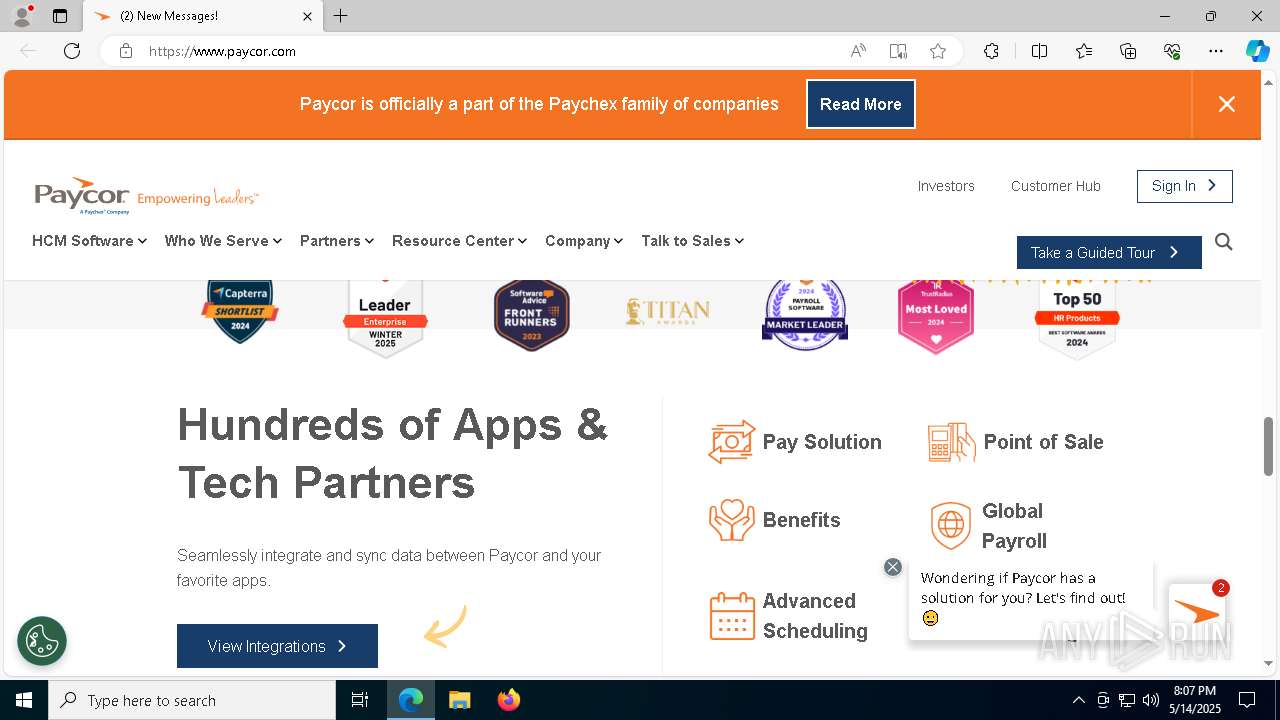The height and width of the screenshot is (720, 1280).
Task: Open the Investors link
Action: [x=946, y=186]
